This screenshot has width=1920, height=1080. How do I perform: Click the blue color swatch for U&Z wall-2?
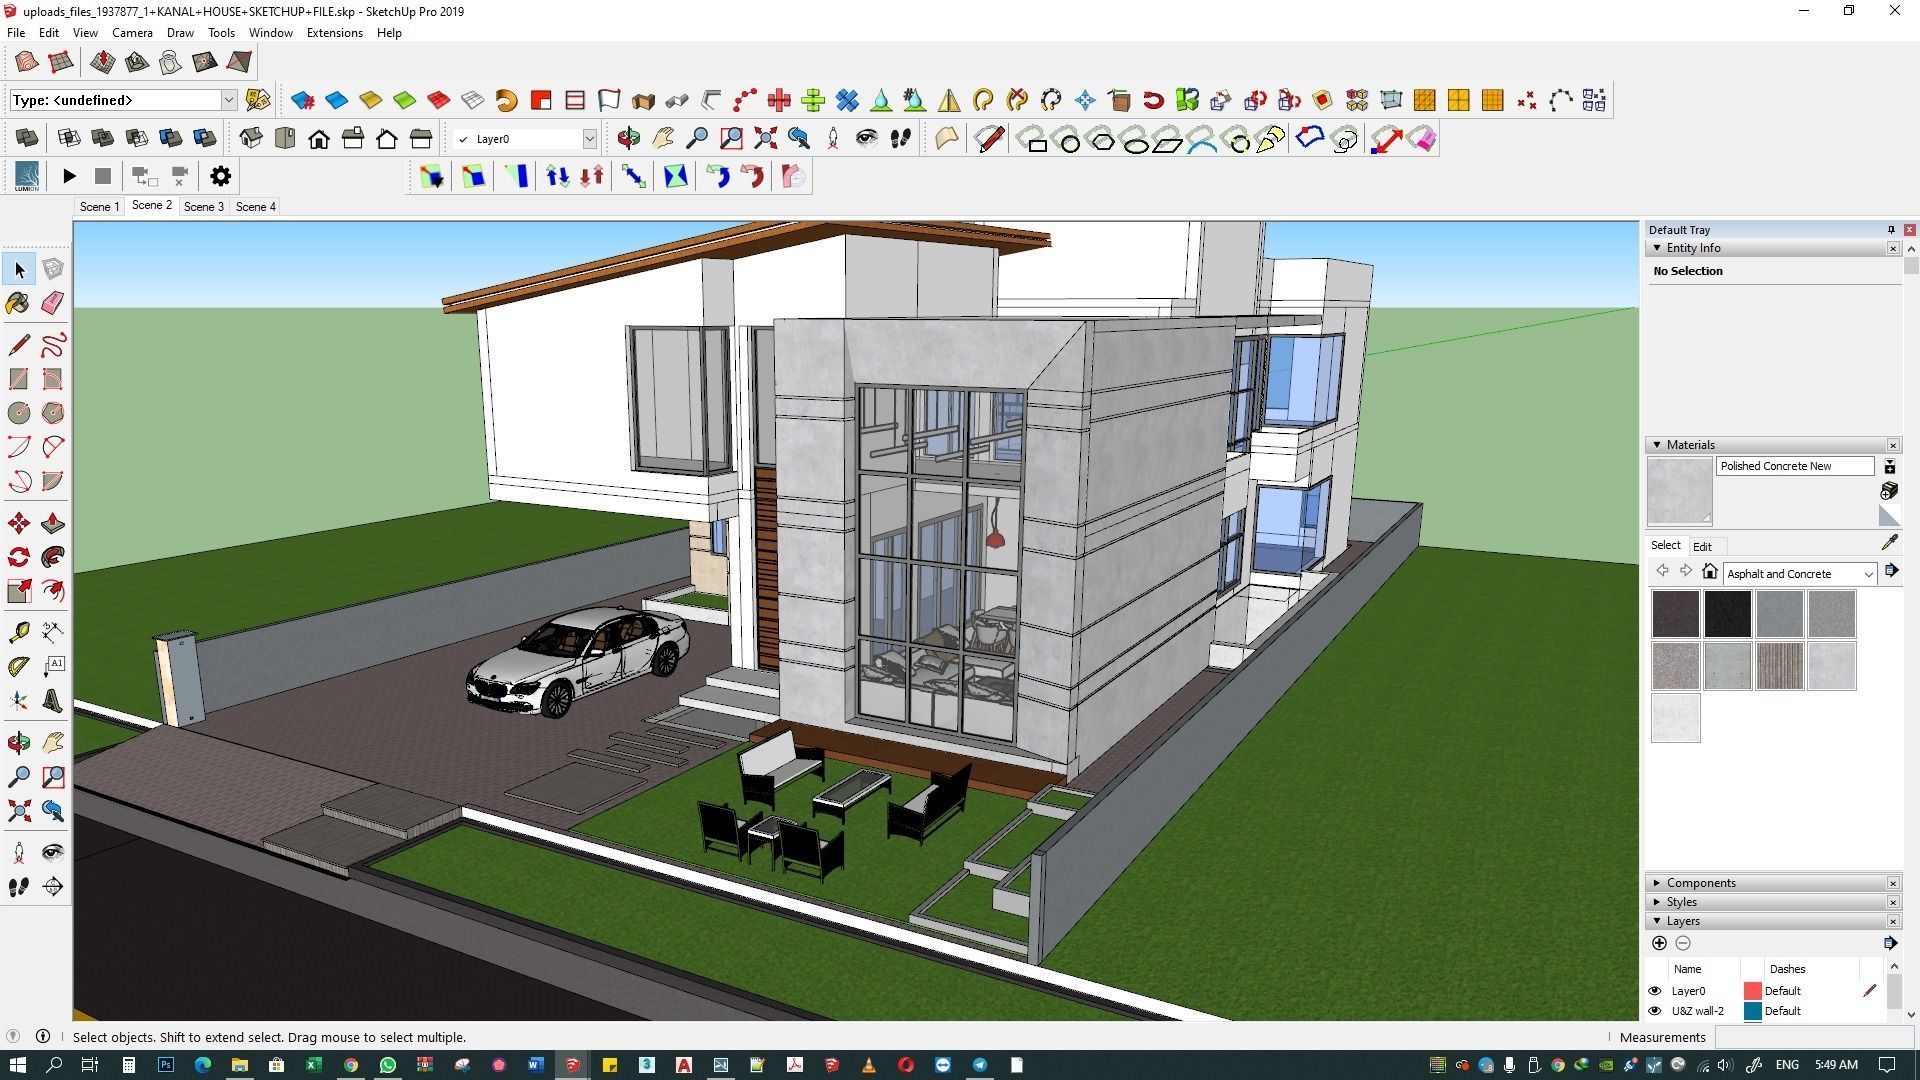coord(1752,1011)
